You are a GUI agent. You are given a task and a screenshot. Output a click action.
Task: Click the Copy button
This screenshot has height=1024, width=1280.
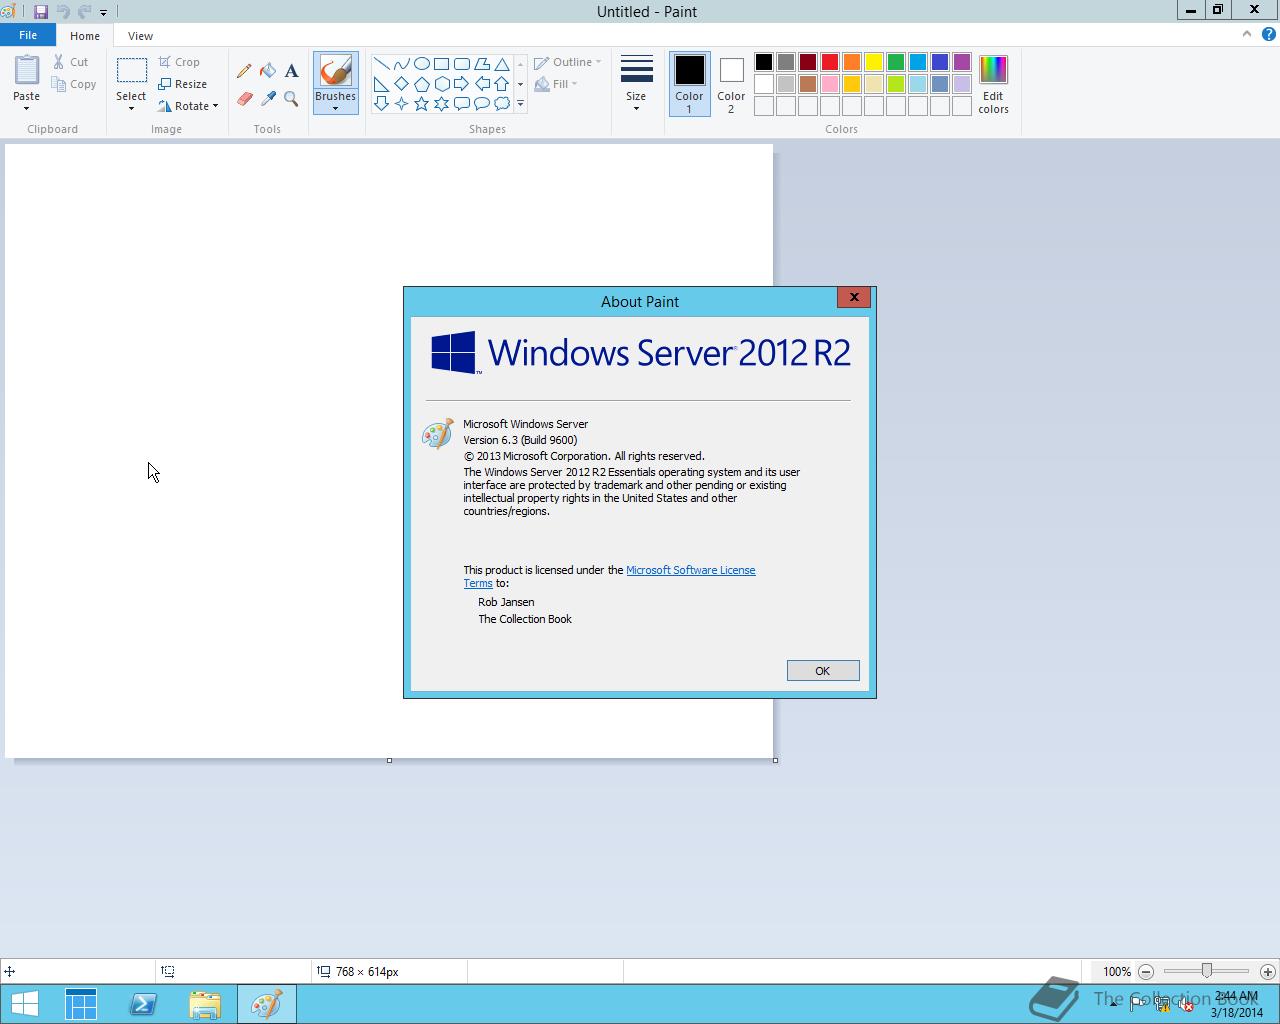pos(74,84)
